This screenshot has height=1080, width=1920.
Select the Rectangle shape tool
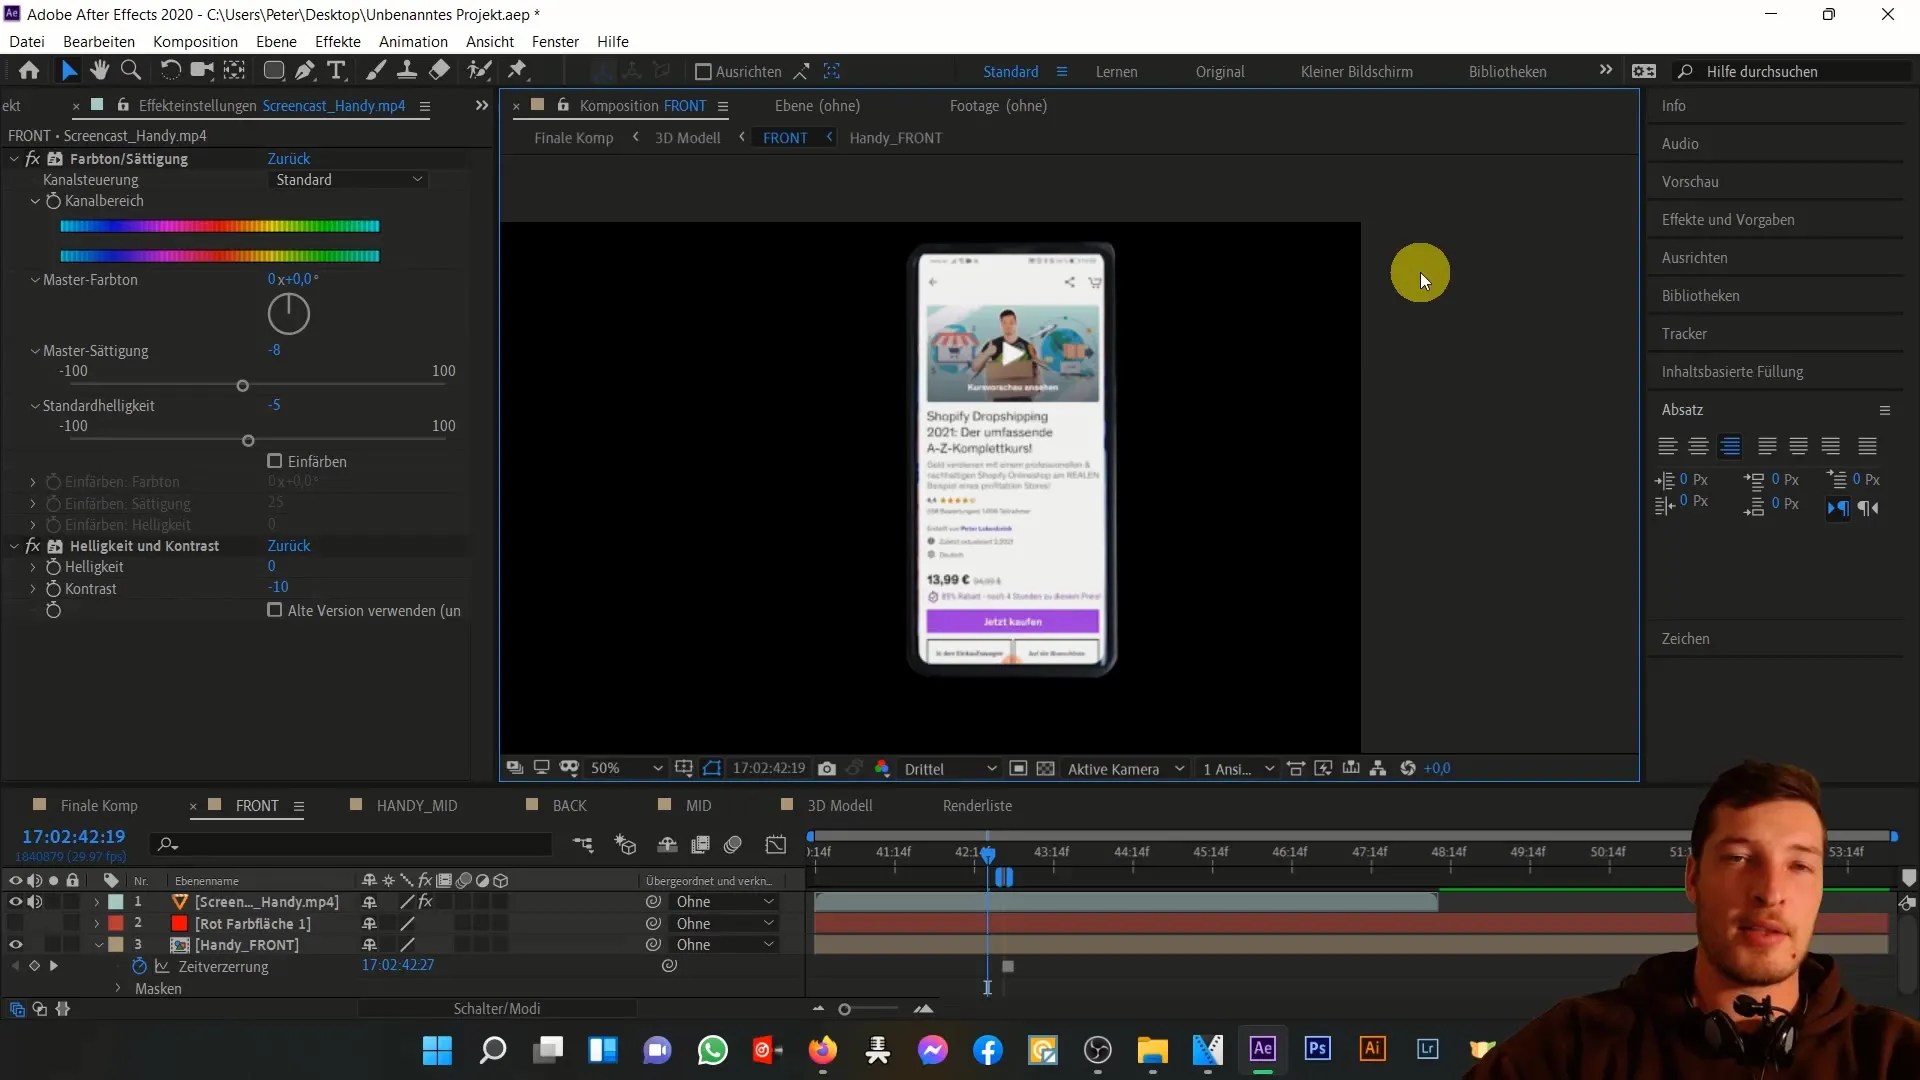(273, 71)
